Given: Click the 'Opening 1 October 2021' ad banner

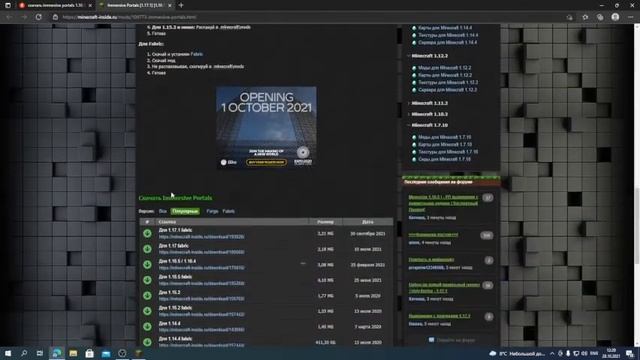Looking at the screenshot, I should coord(266,127).
